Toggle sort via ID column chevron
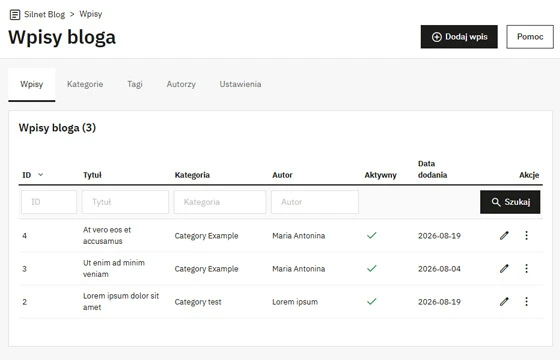Image resolution: width=560 pixels, height=360 pixels. (41, 175)
